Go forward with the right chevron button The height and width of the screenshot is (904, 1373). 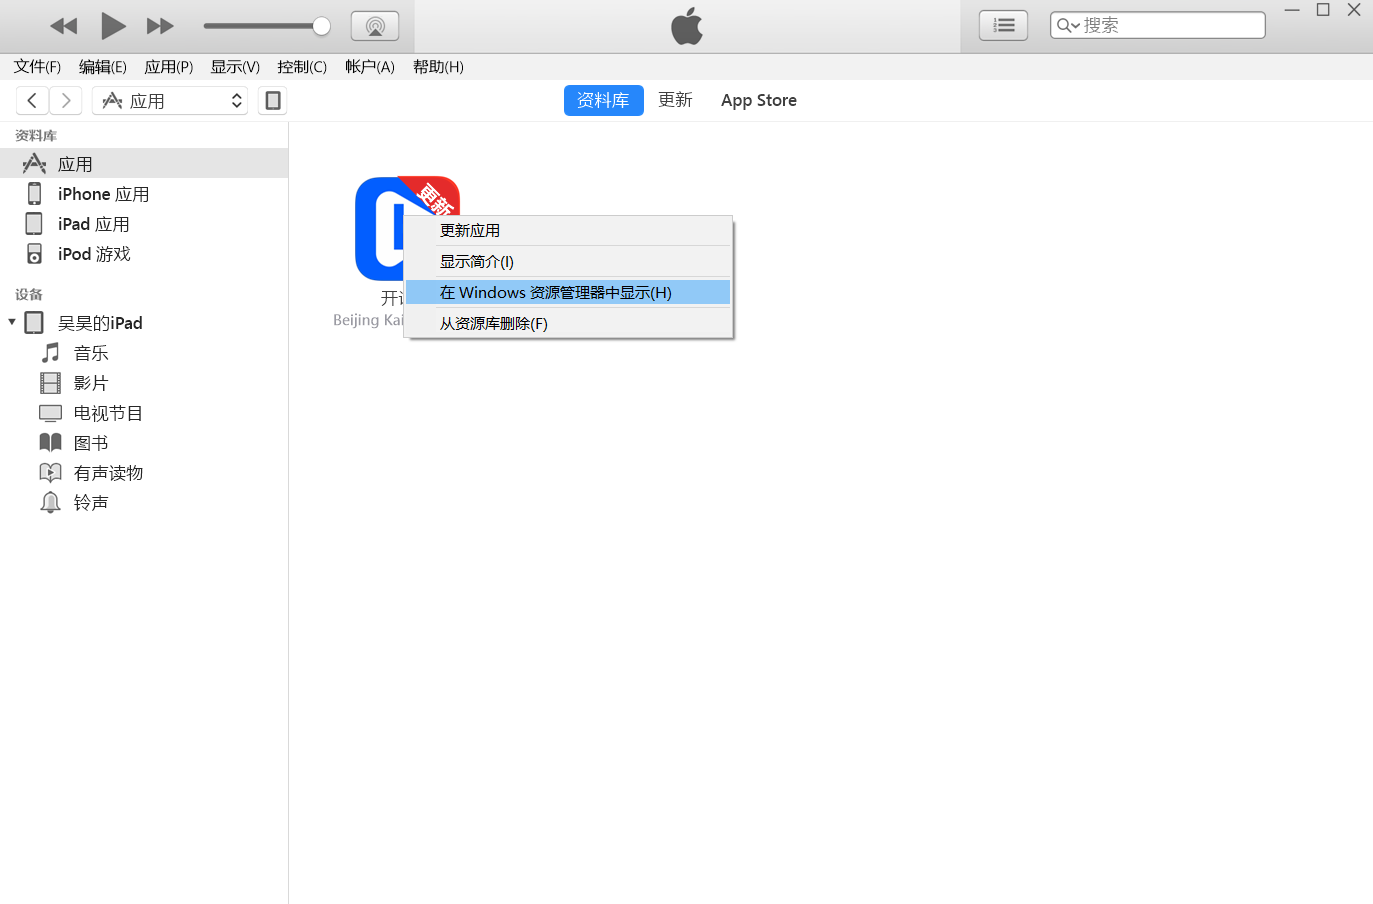[x=66, y=100]
